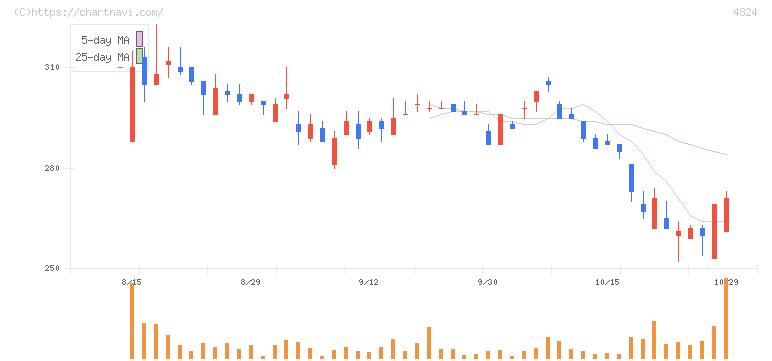
Task: Click the 4824 stock code label
Action: pos(745,12)
